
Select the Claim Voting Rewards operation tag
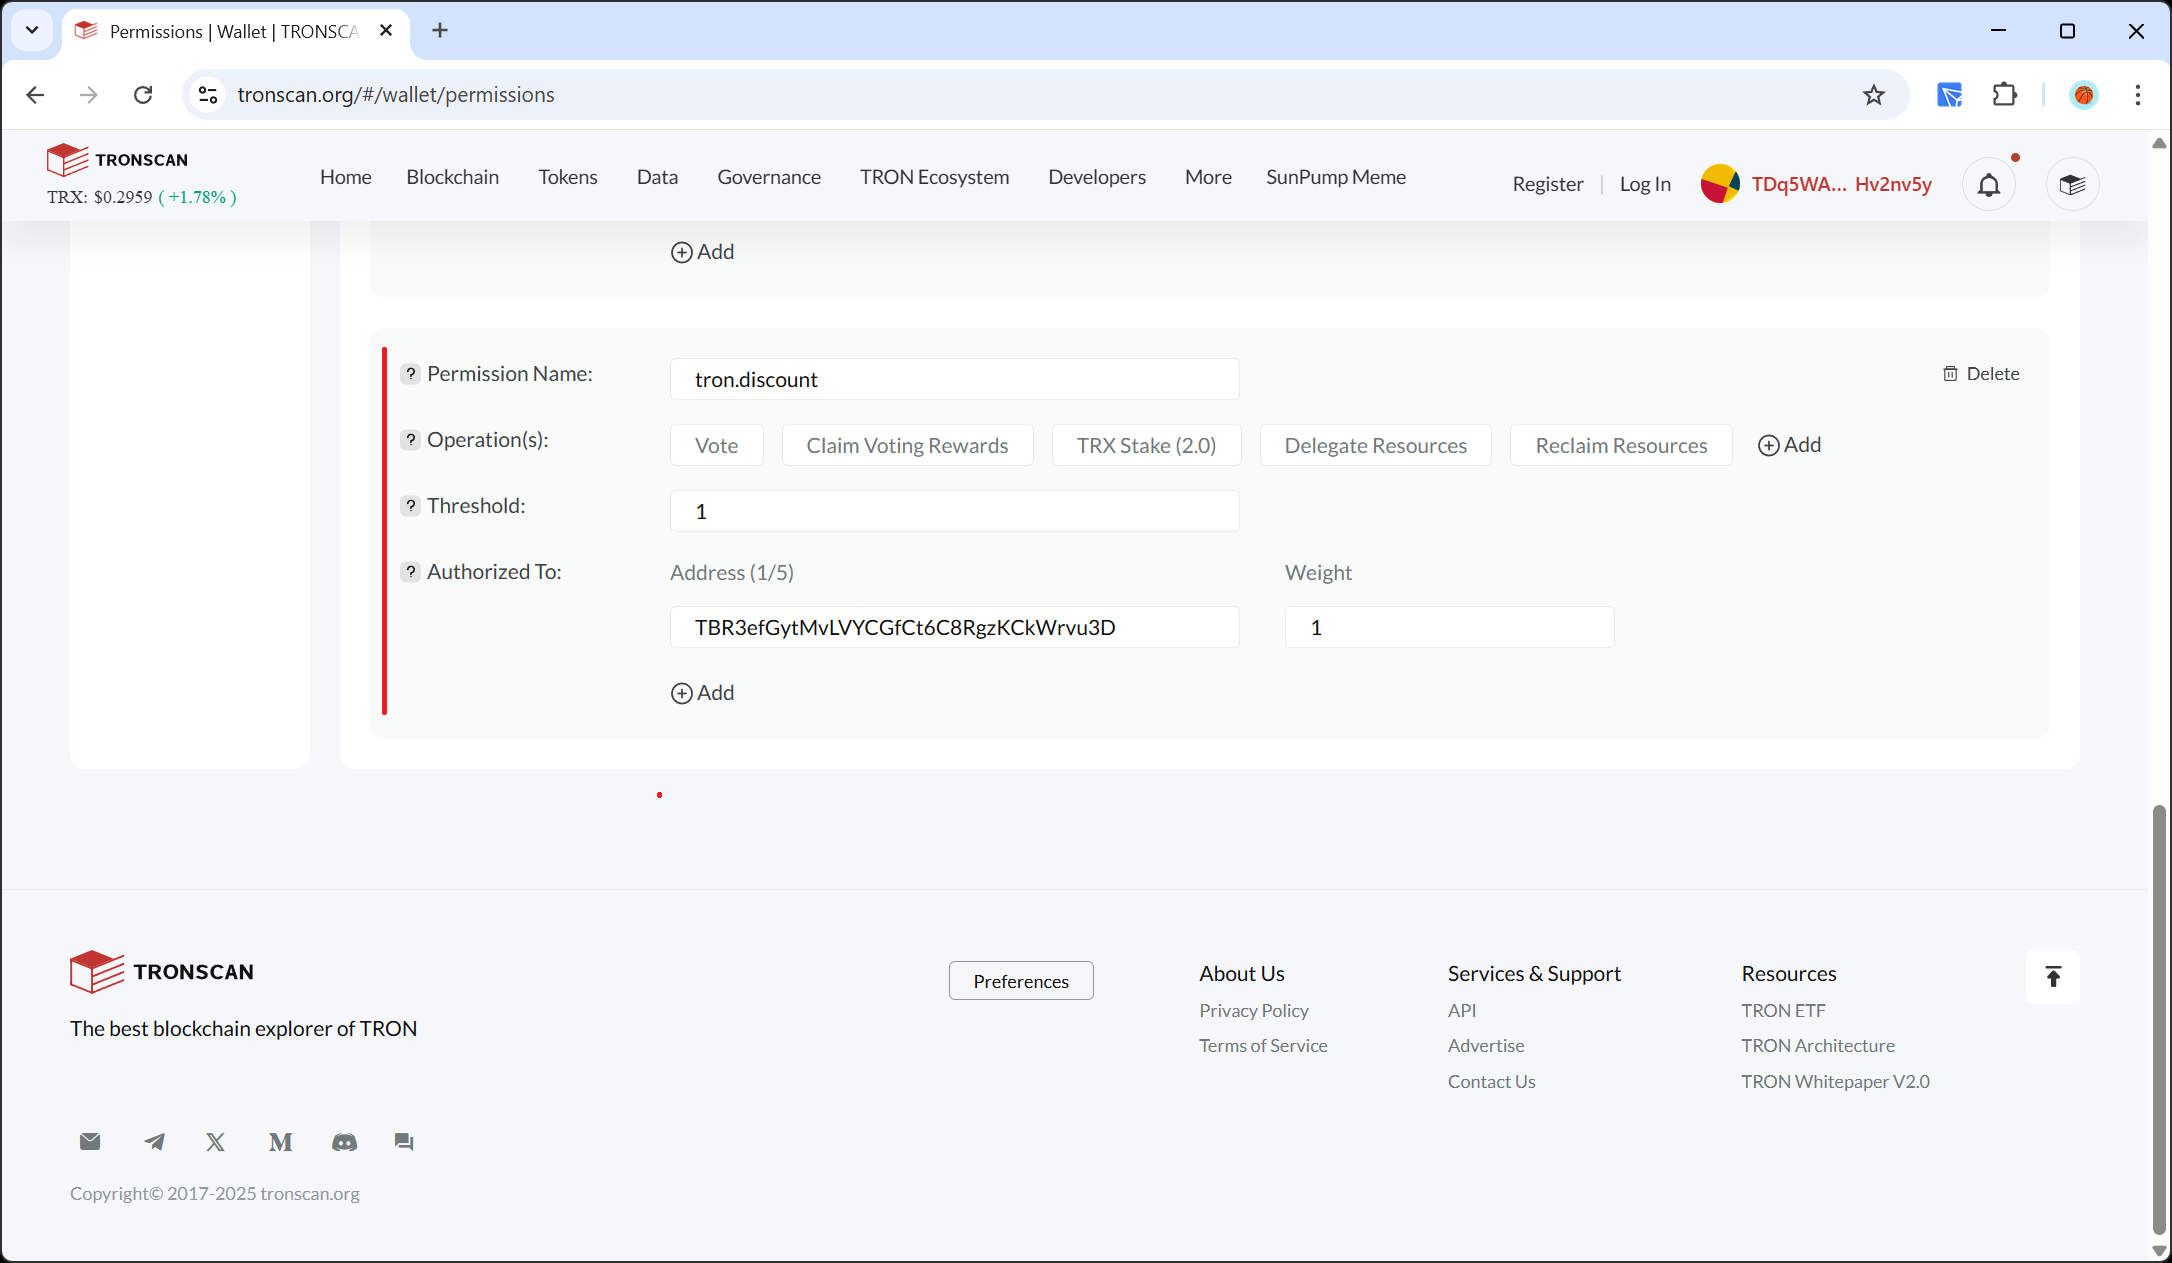point(908,445)
